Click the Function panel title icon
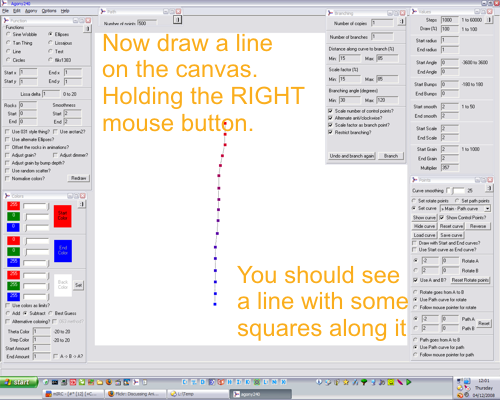This screenshot has width=500, height=400. click(x=6, y=20)
